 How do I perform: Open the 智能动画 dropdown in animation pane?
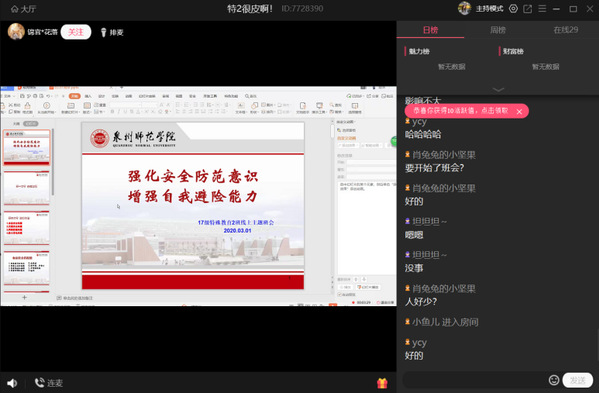tap(371, 146)
